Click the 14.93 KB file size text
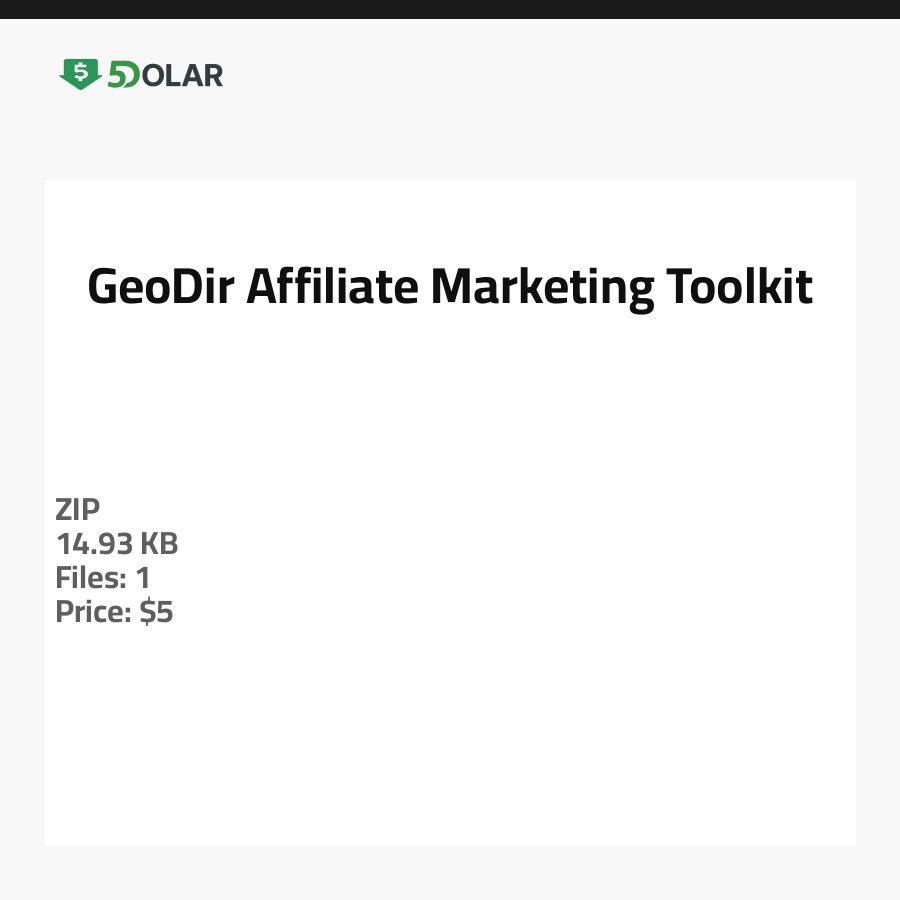The image size is (900, 900). coord(117,544)
